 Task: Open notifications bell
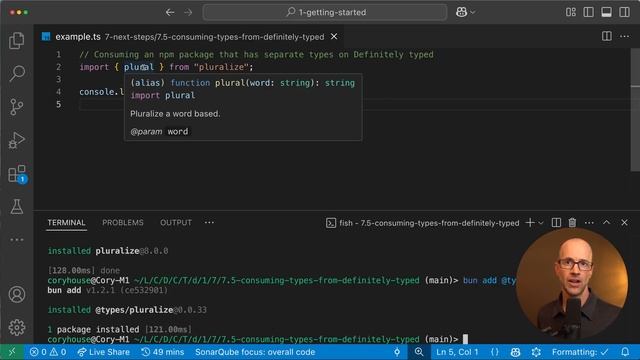pyautogui.click(x=625, y=352)
